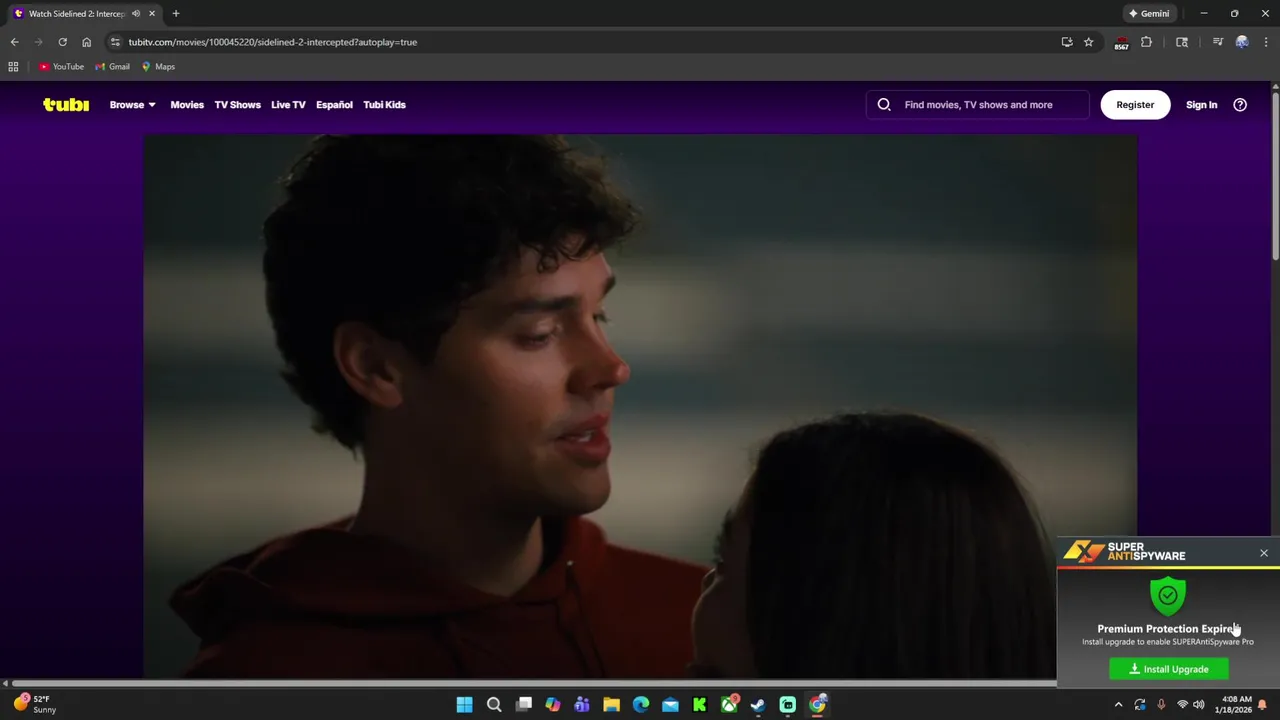
Task: Open Steam from the taskbar
Action: click(758, 705)
